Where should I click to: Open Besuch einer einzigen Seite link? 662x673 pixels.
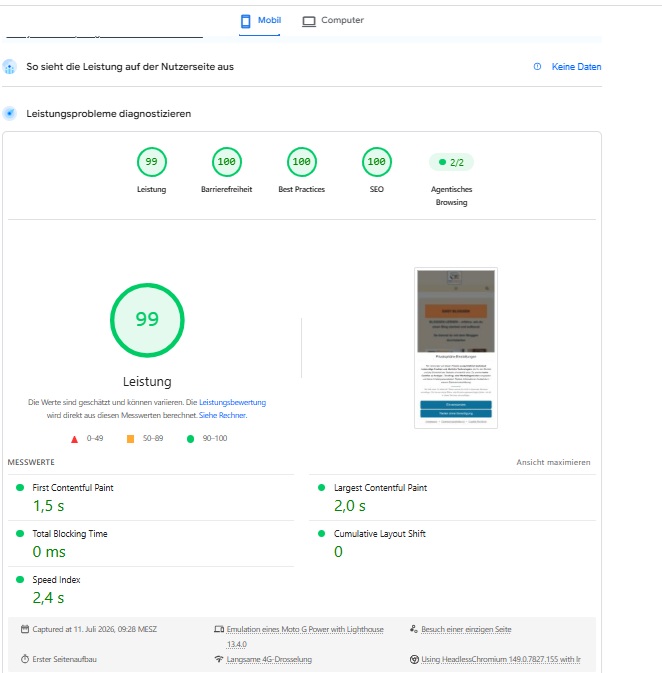466,629
